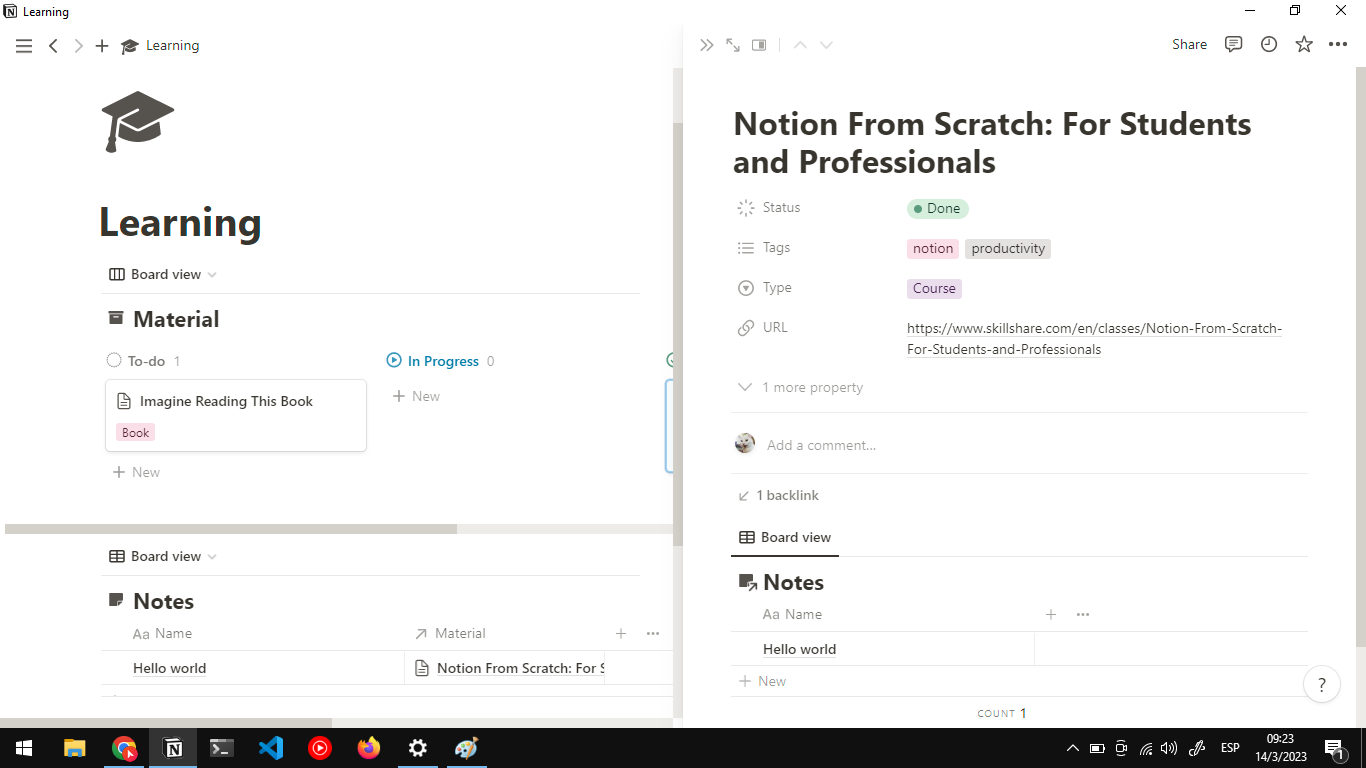Open Windows Start menu
Screen dimensions: 1366x768
click(24, 748)
